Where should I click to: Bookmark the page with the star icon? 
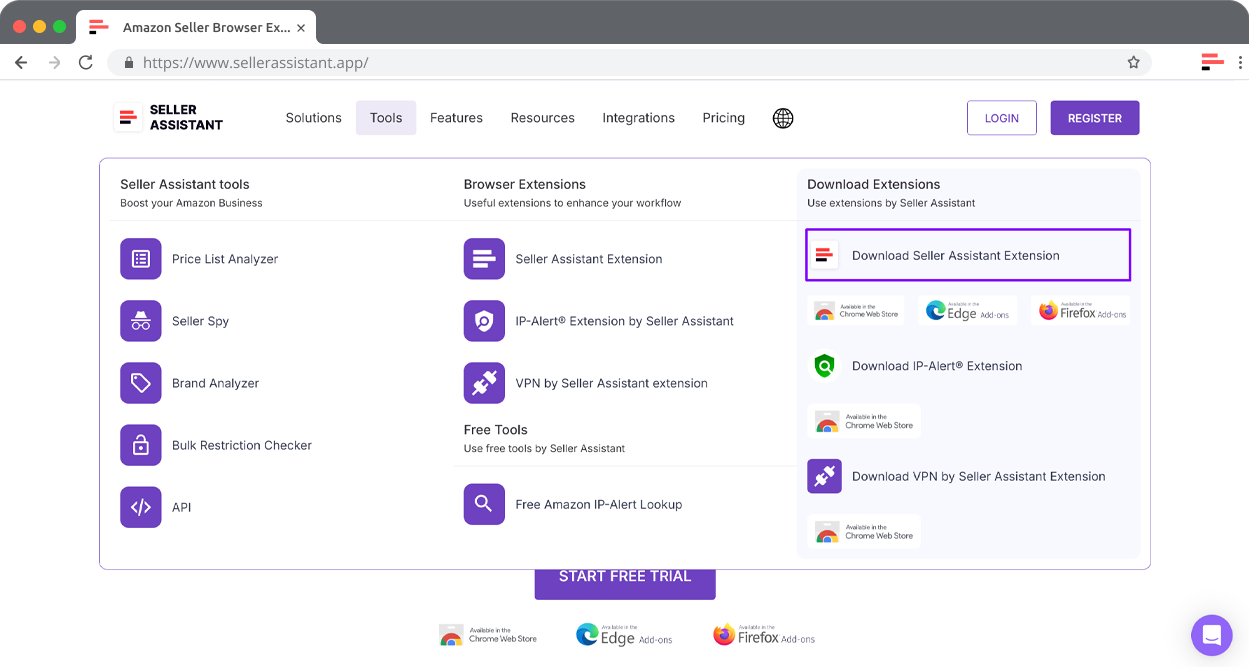tap(1133, 61)
